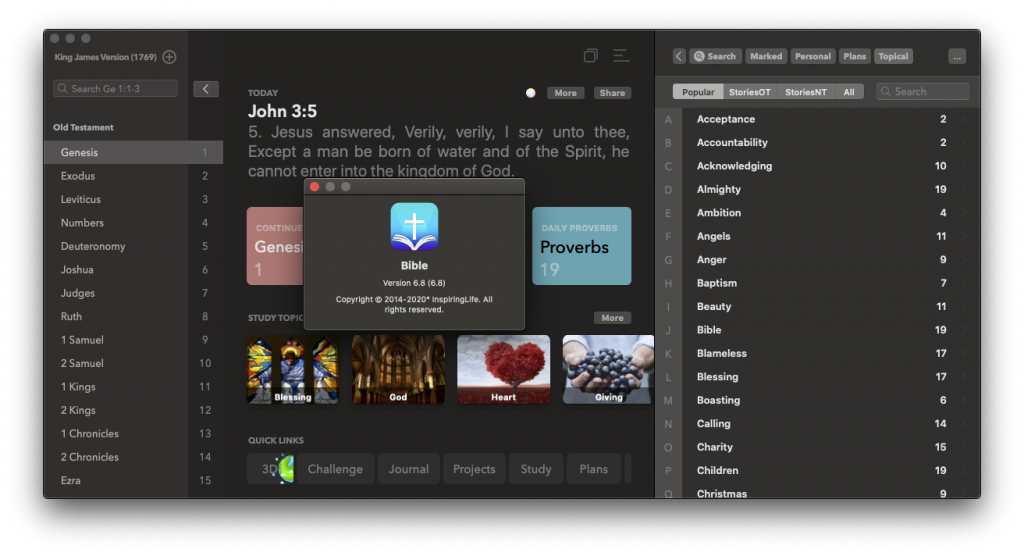Click the topics Search input field
The width and height of the screenshot is (1024, 556).
click(x=923, y=91)
